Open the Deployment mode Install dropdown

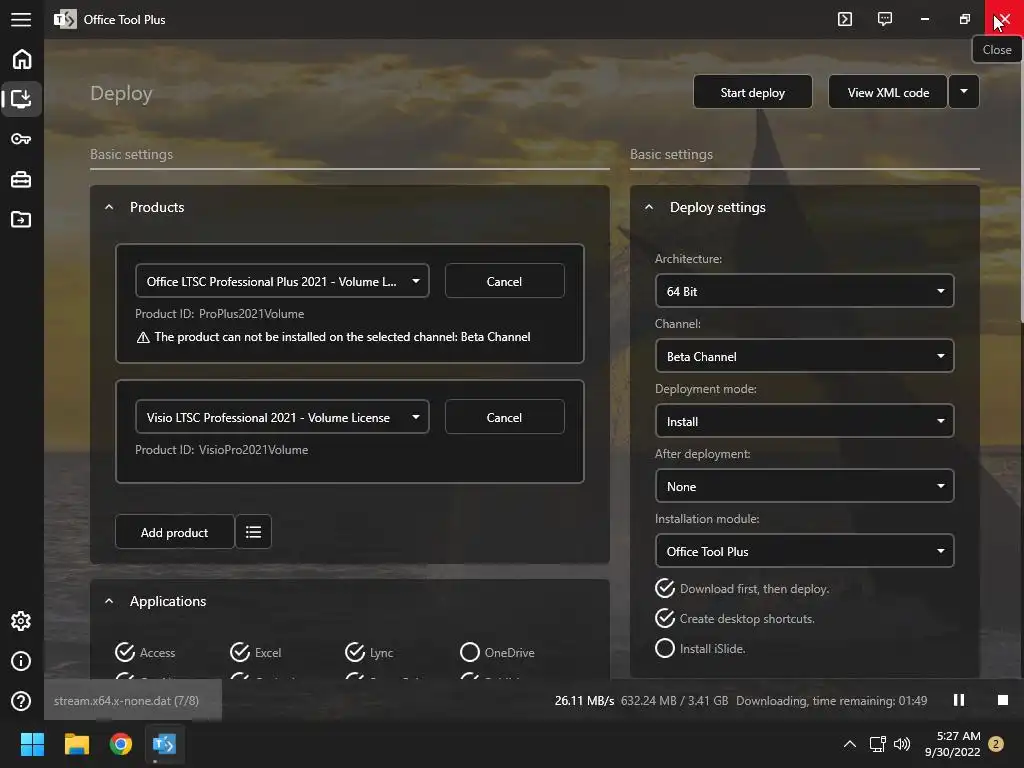point(805,421)
